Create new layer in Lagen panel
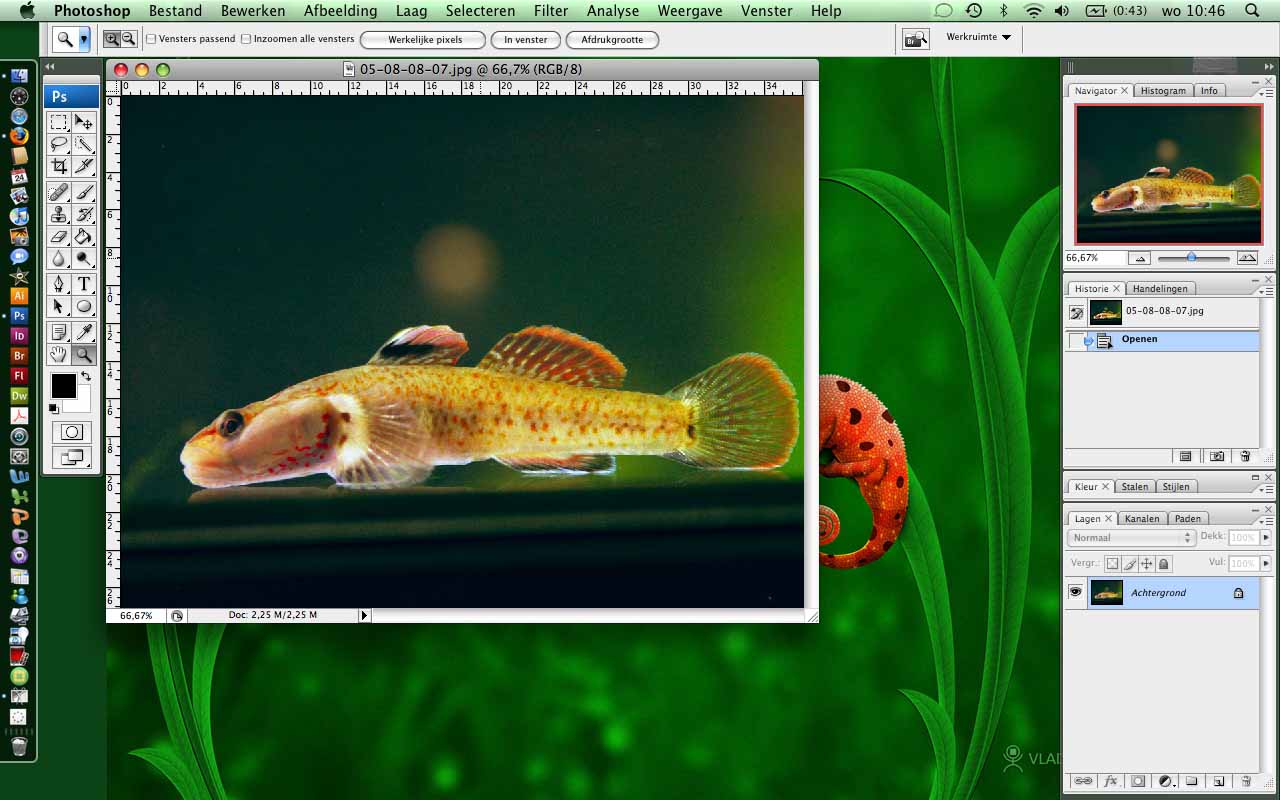Viewport: 1280px width, 800px height. point(1218,781)
